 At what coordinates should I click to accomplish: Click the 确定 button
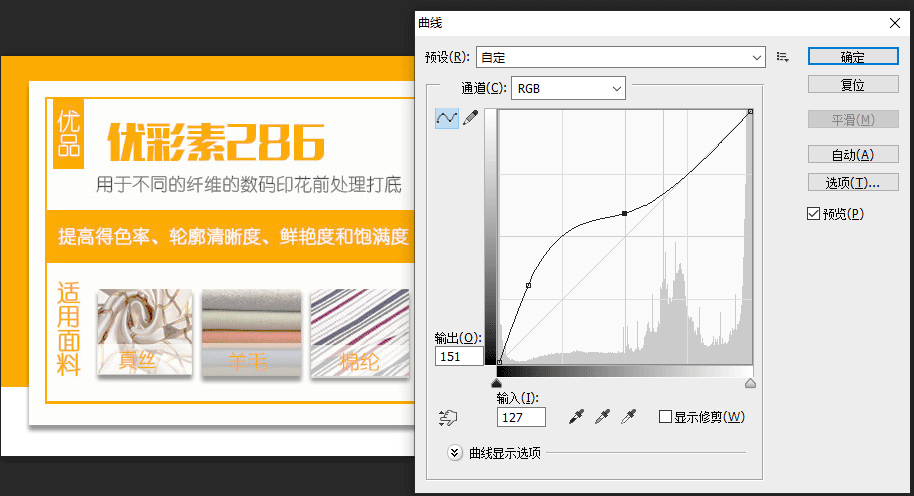(852, 57)
